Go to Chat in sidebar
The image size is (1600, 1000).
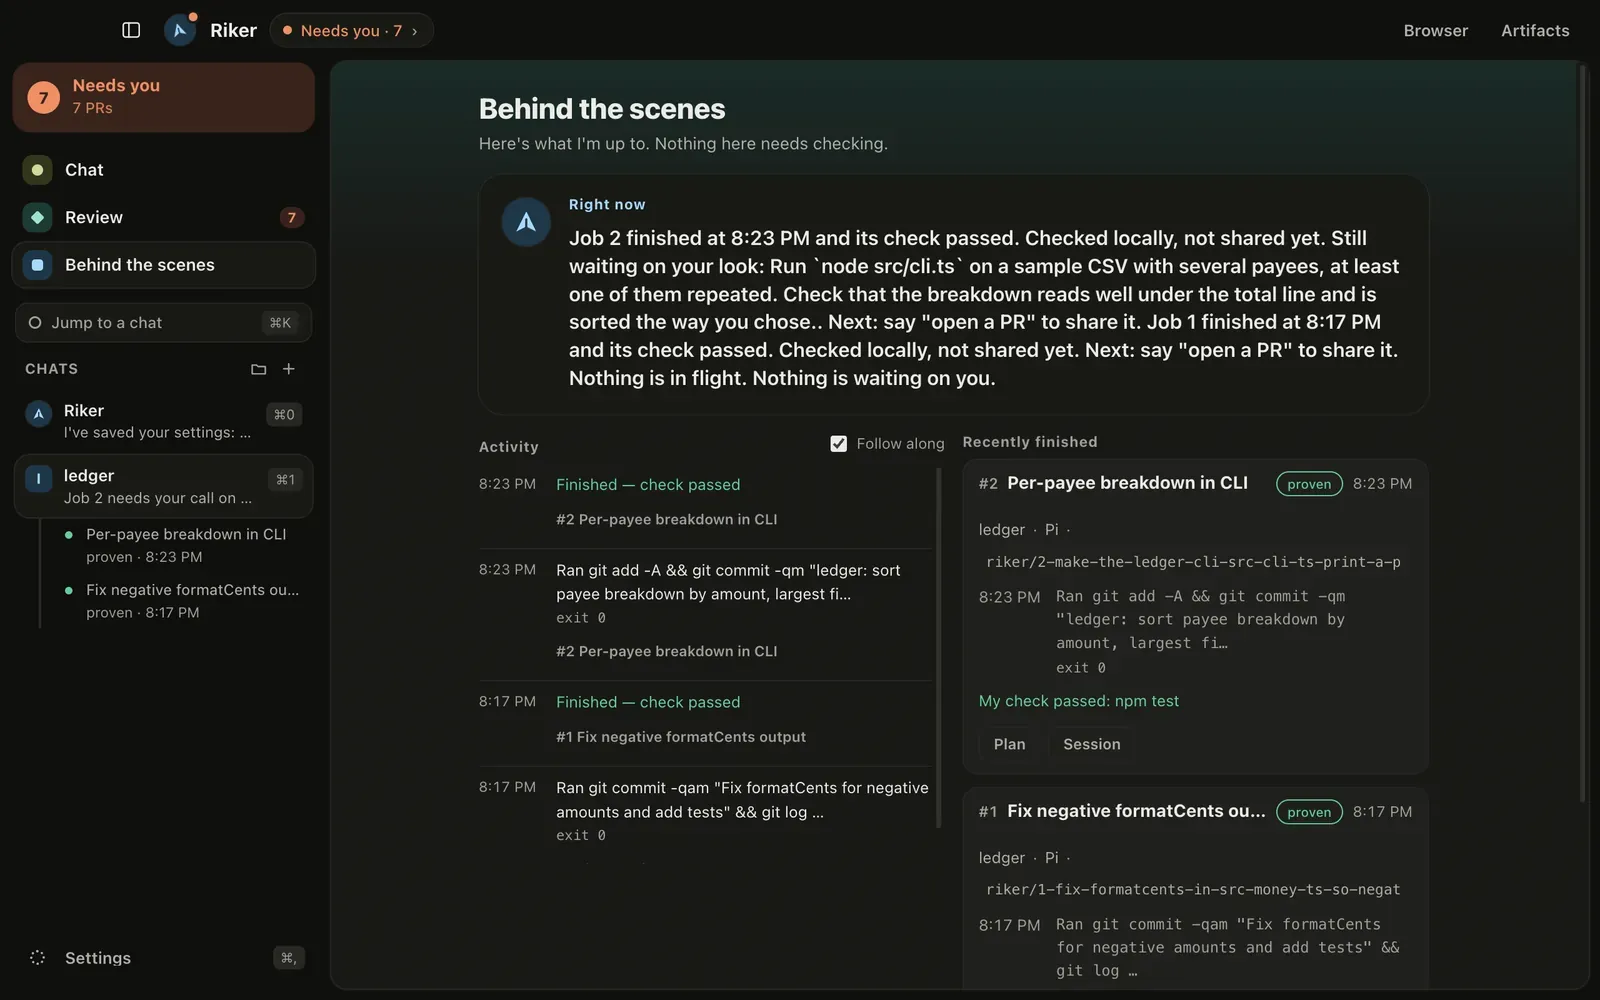point(164,170)
